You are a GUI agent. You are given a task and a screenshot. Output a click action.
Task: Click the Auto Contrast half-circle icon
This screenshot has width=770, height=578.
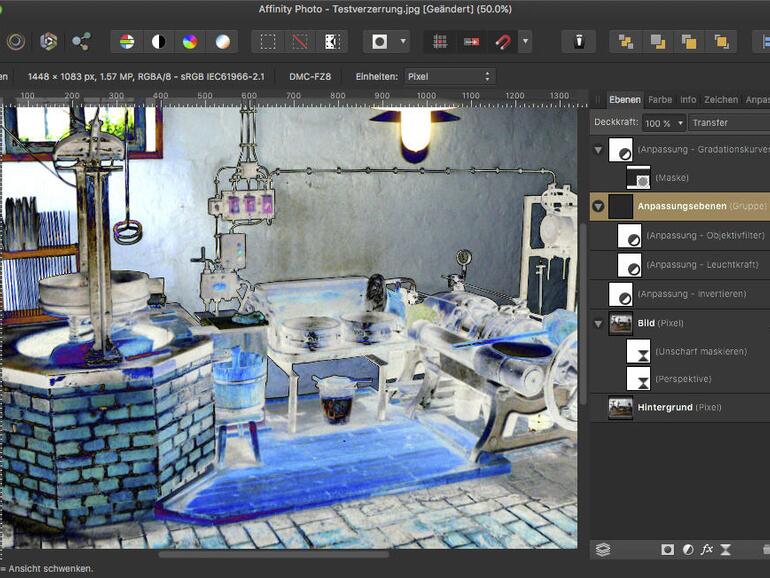(x=158, y=42)
